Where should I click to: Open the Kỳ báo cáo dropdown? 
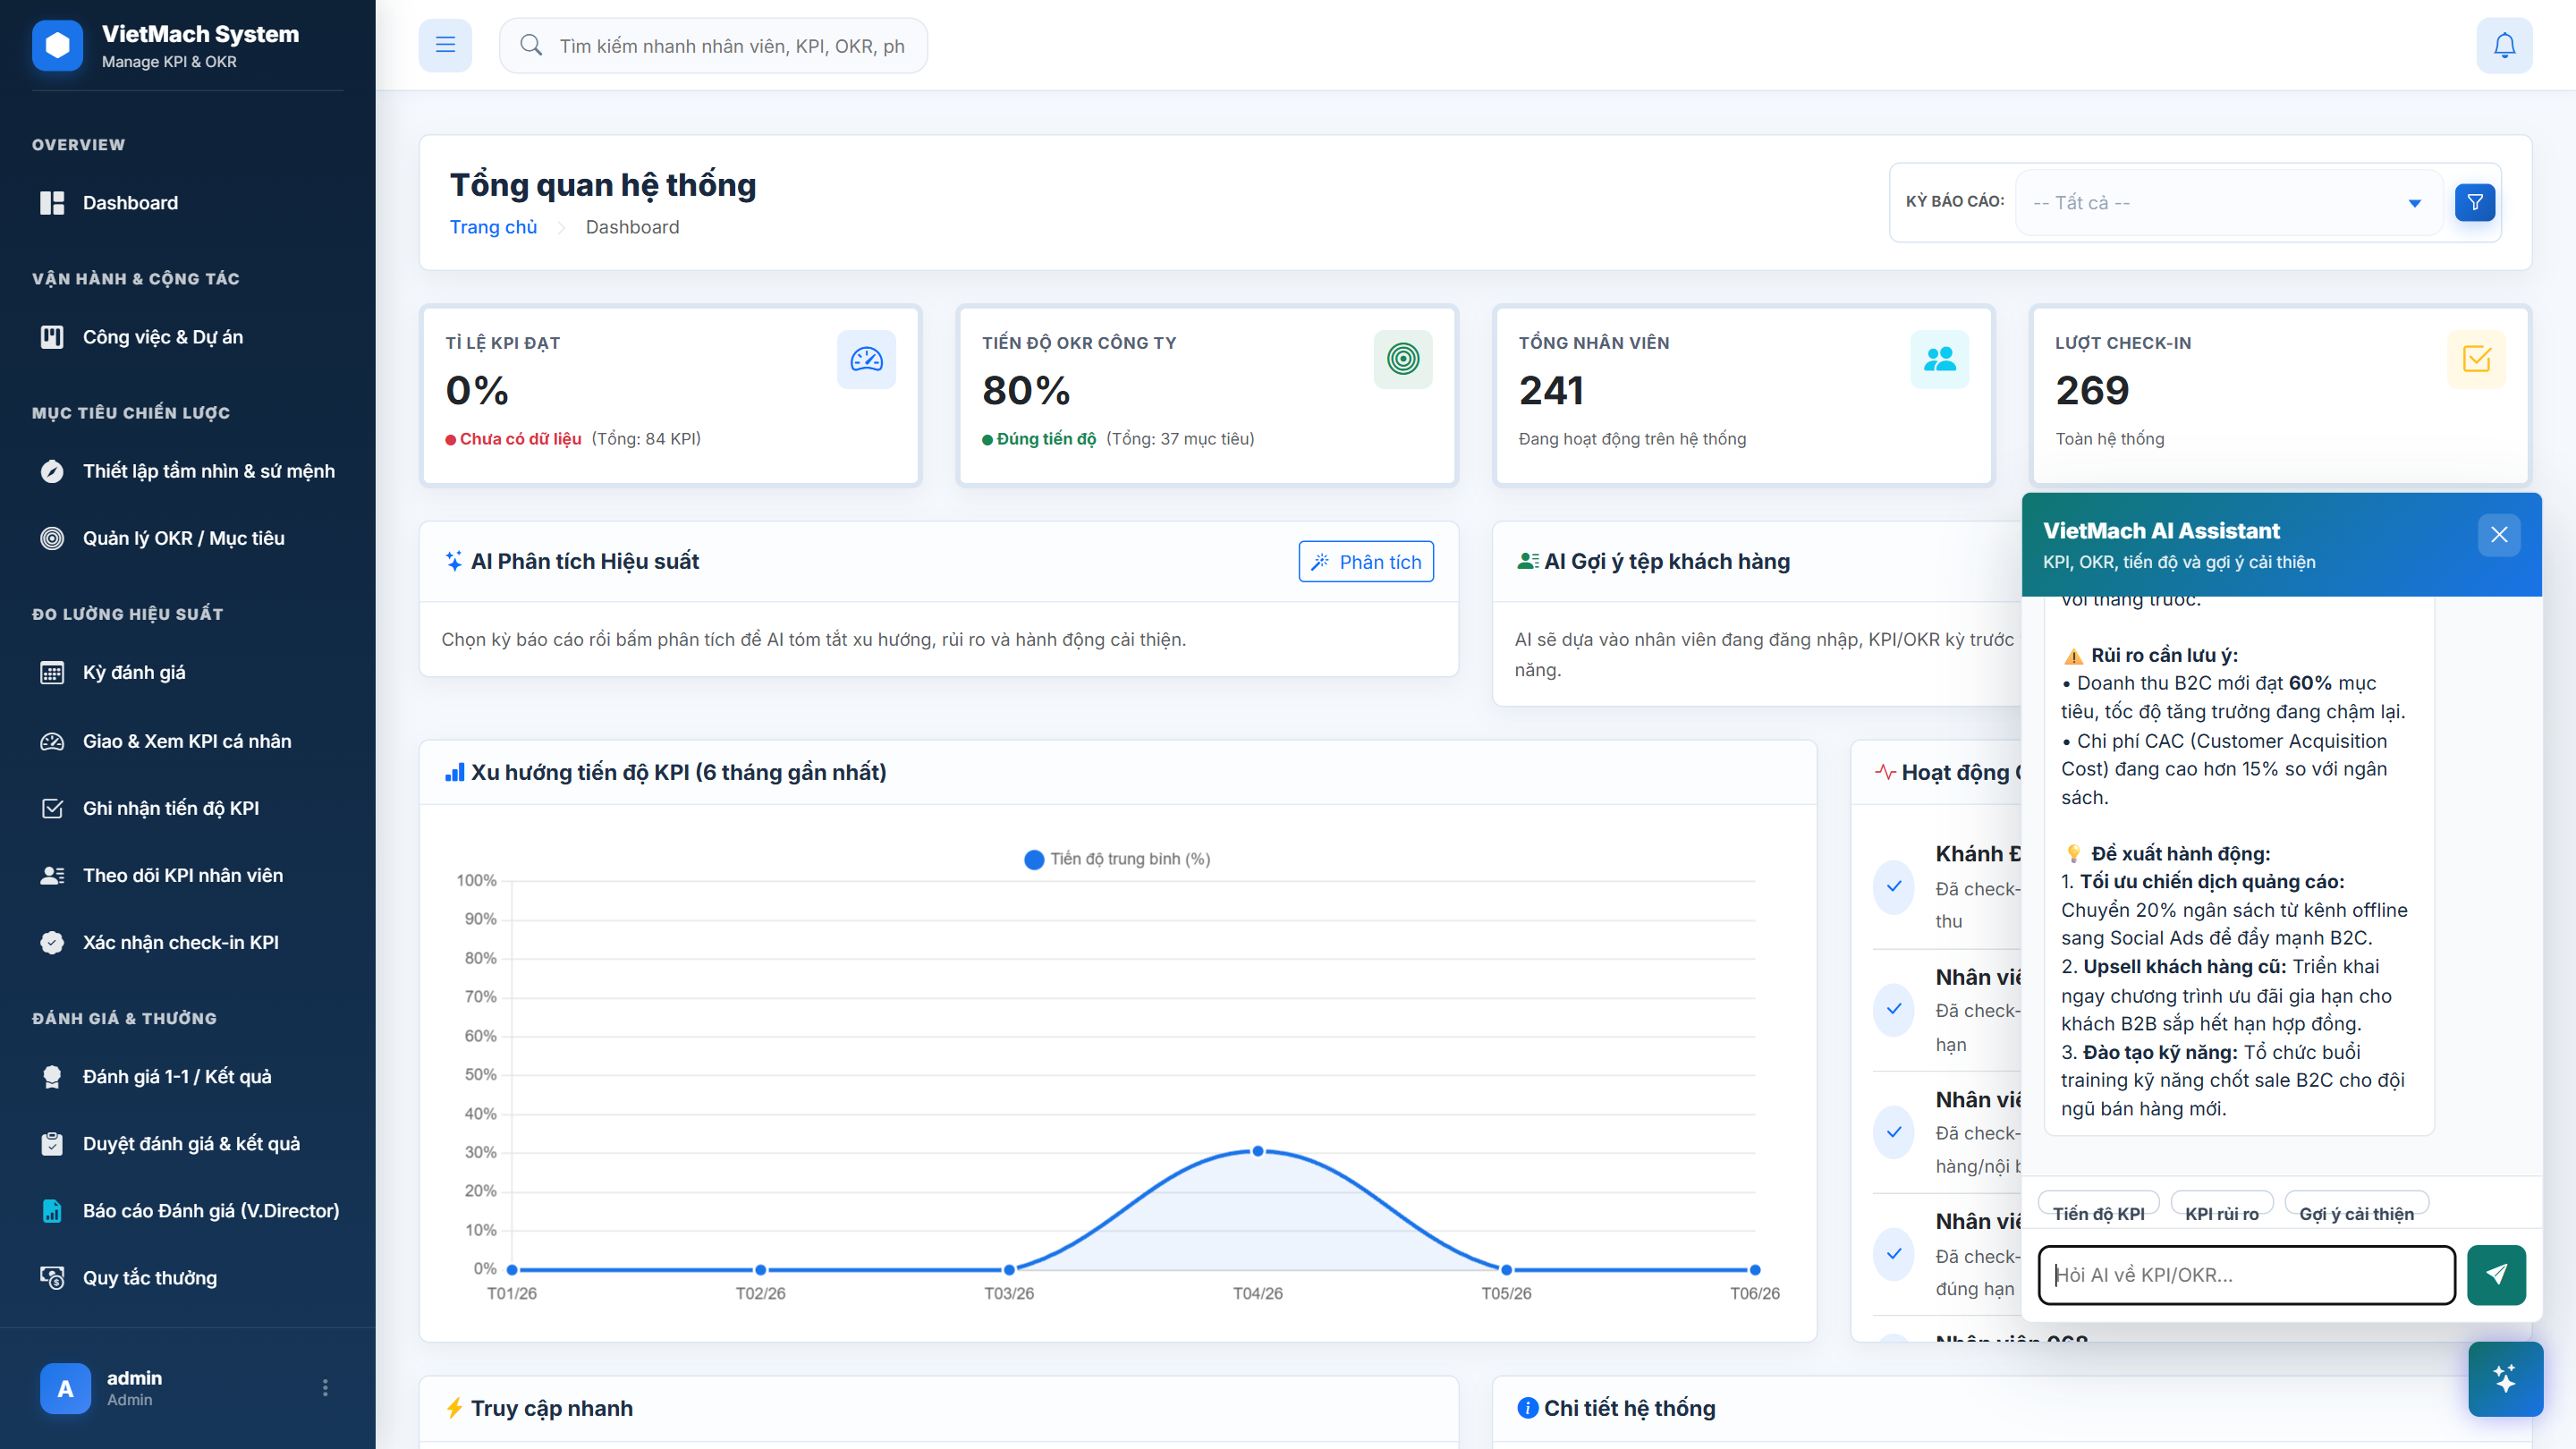point(2228,202)
